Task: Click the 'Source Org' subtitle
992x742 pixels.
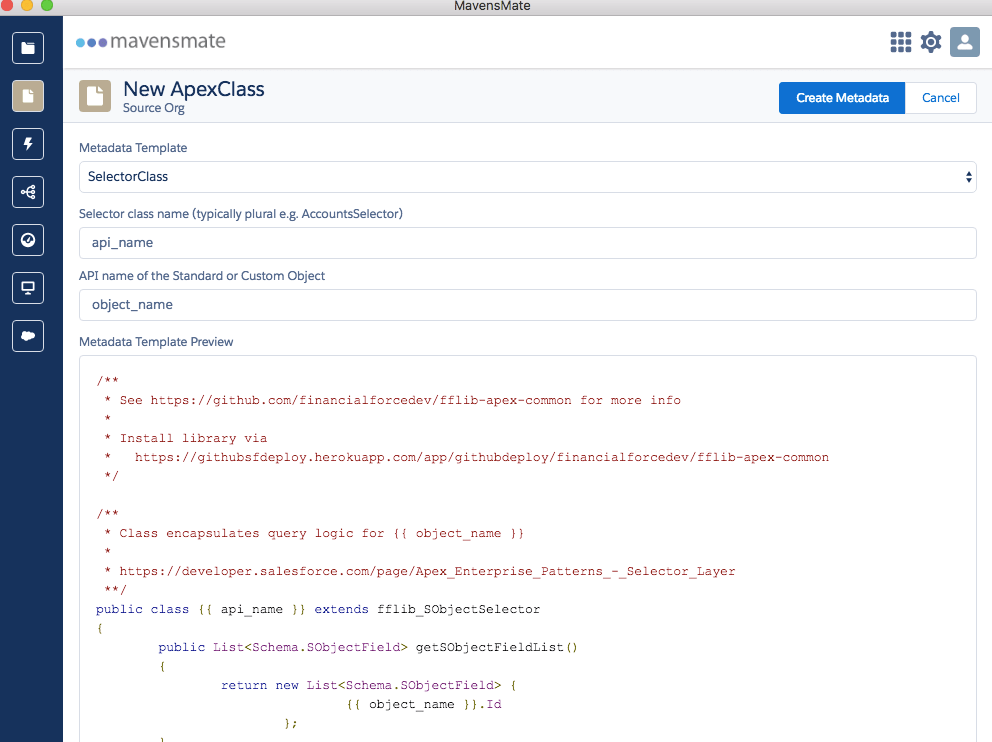Action: point(154,108)
